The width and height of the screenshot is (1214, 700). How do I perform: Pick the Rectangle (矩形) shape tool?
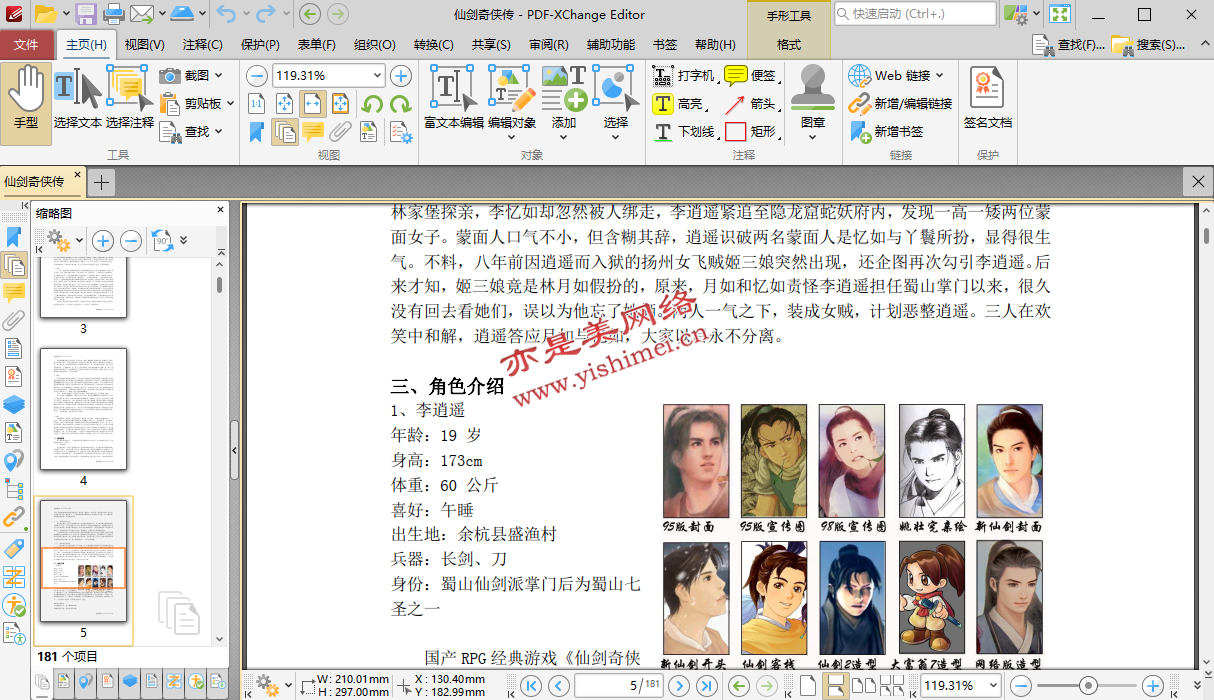pos(750,131)
